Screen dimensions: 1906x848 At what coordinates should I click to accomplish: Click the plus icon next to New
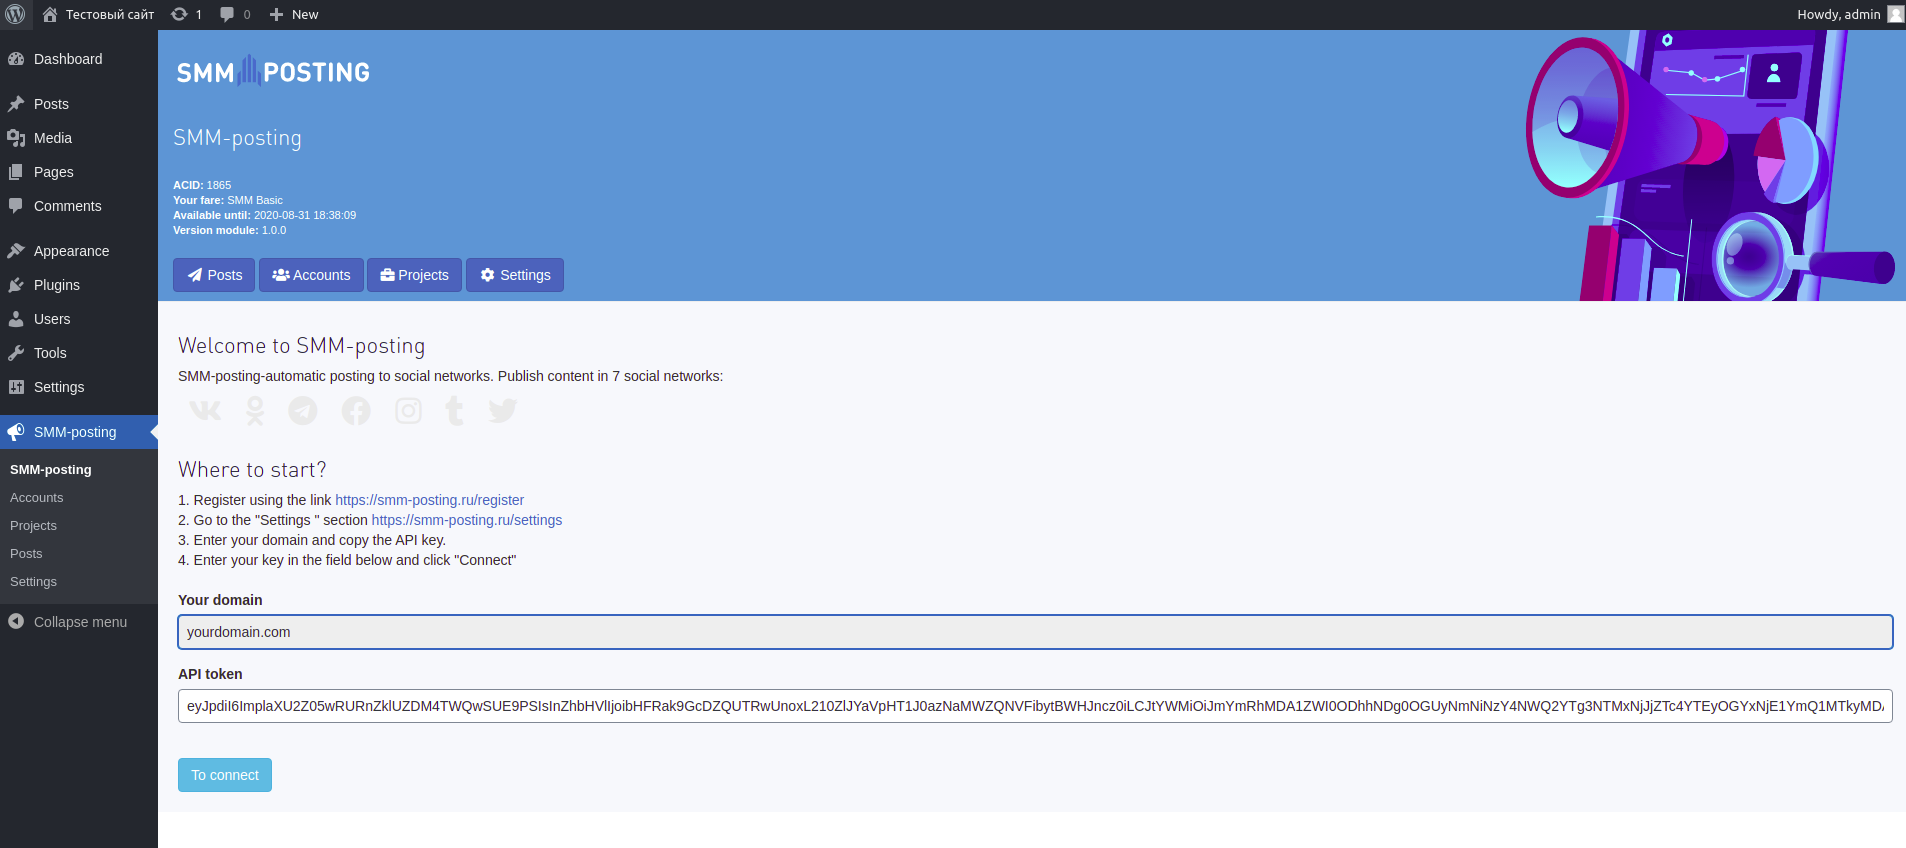pos(277,14)
